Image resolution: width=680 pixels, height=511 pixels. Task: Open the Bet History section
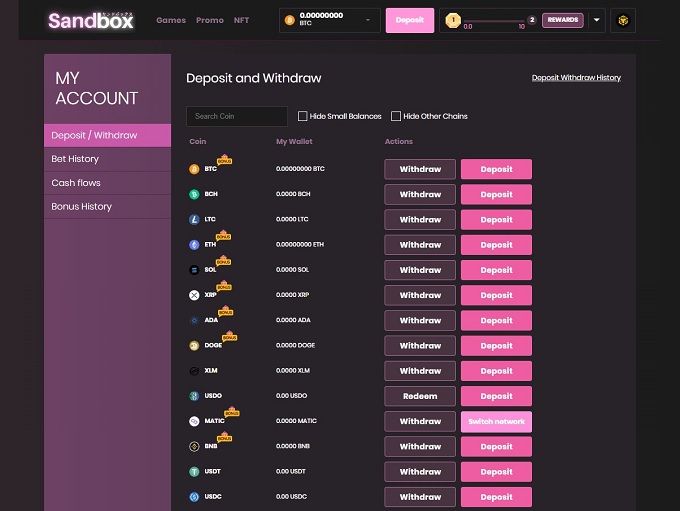point(75,159)
